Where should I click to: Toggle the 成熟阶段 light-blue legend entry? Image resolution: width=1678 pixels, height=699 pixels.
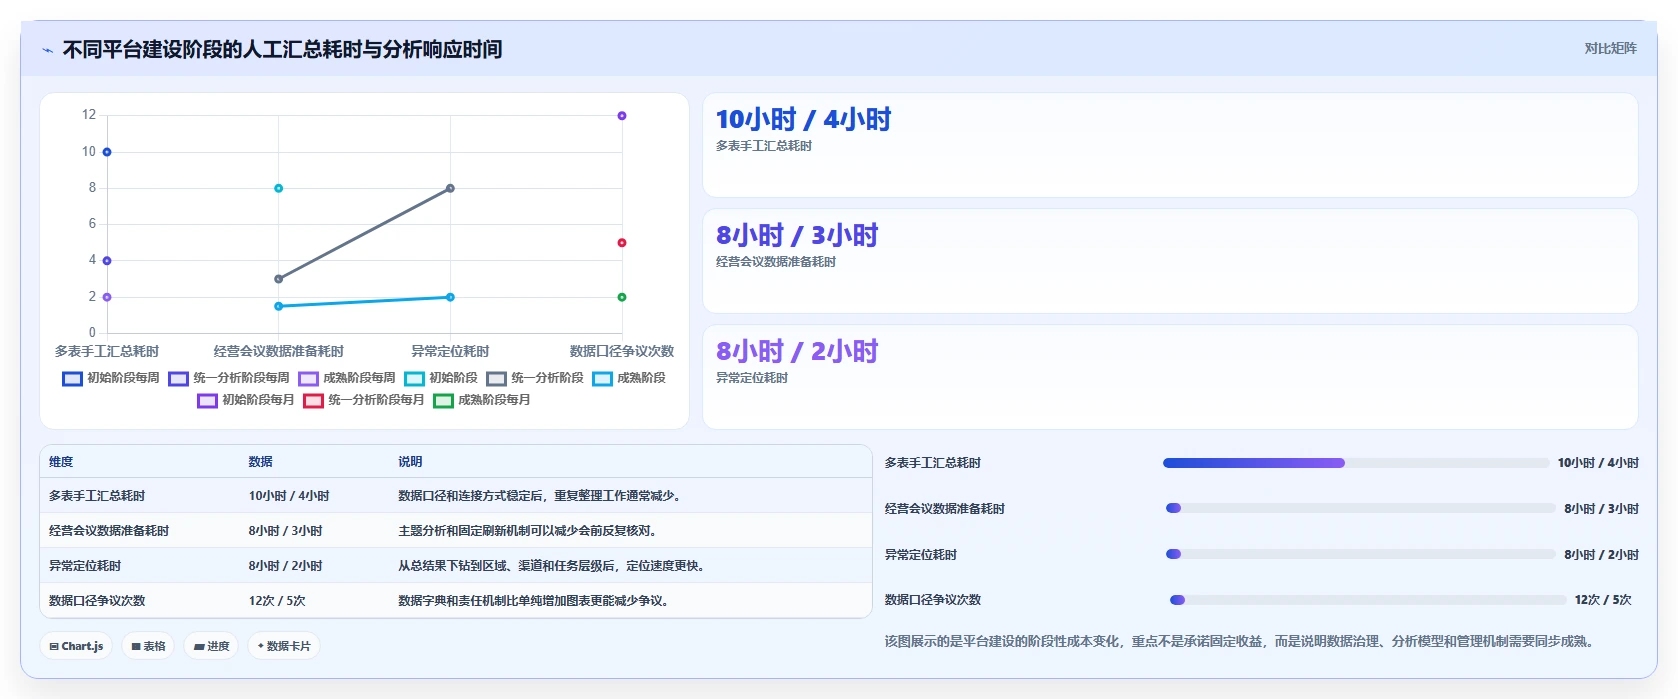(629, 378)
